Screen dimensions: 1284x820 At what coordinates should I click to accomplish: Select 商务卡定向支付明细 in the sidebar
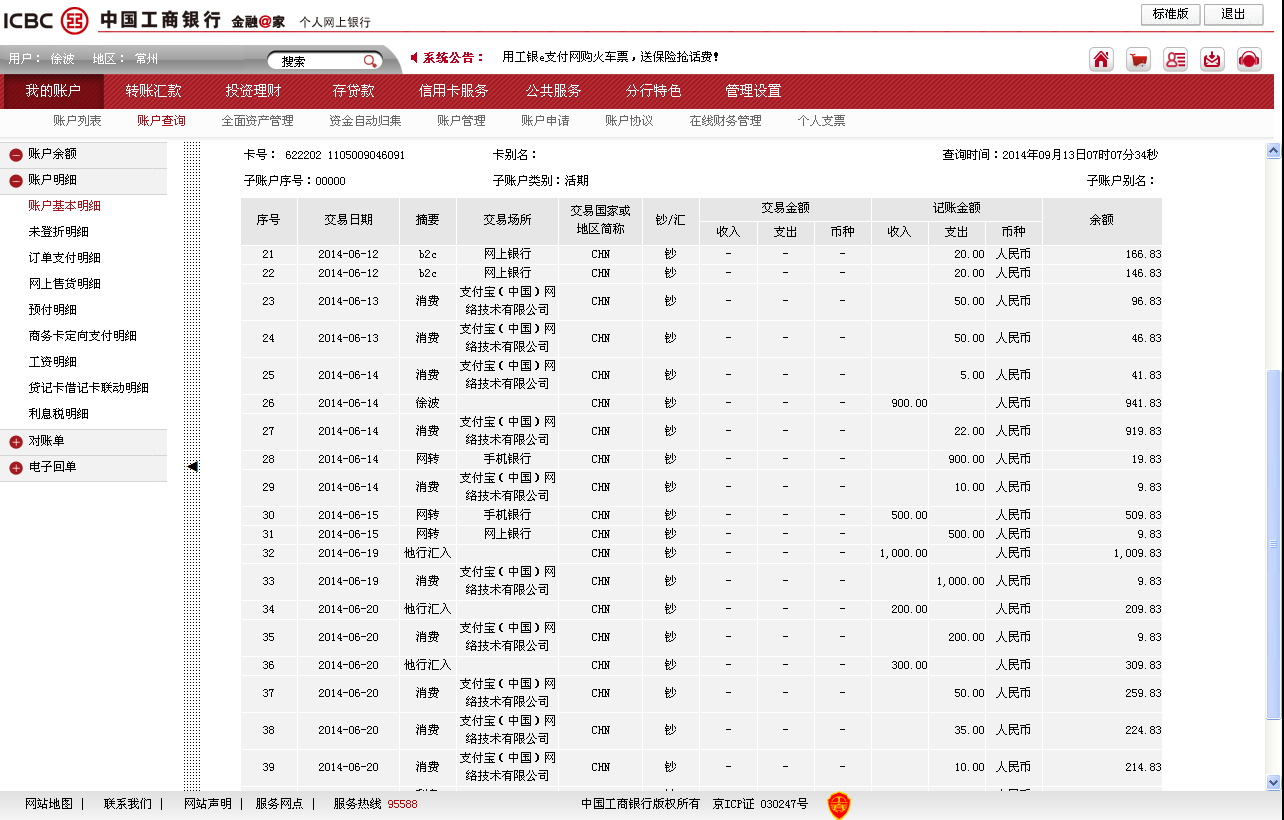tap(82, 336)
